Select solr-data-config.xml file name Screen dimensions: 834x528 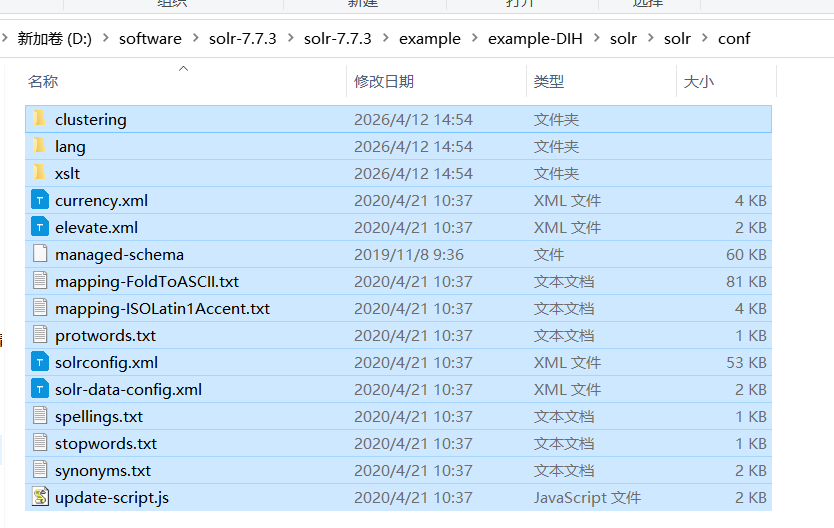coord(128,390)
